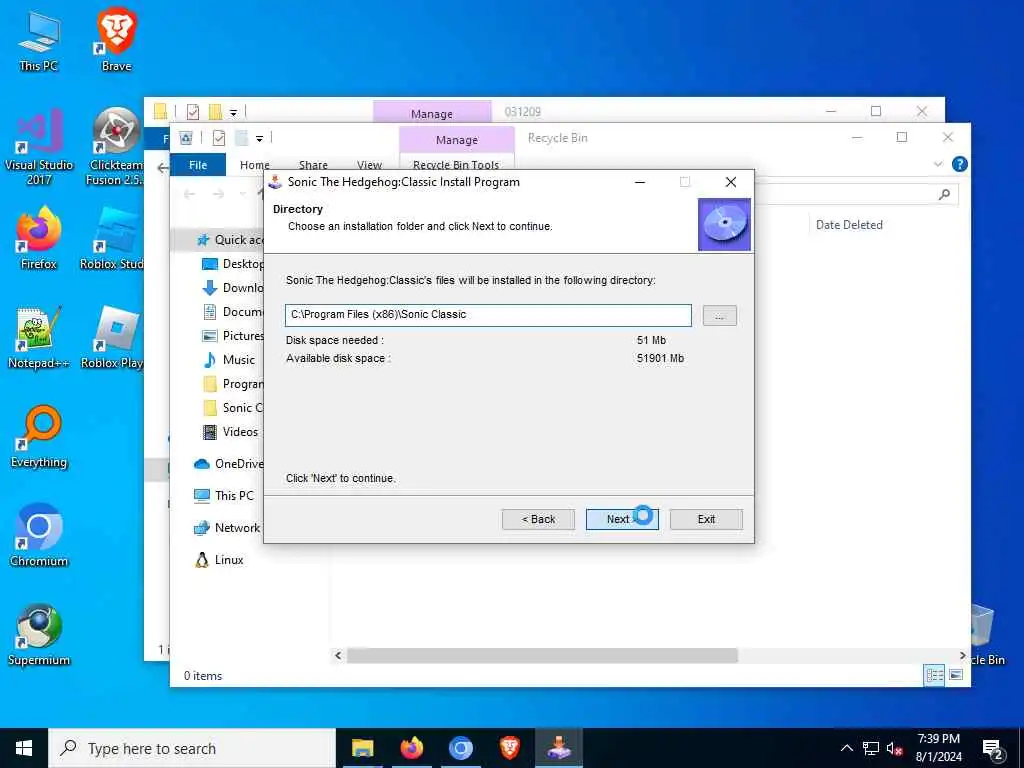Select installer icon on the taskbar
The width and height of the screenshot is (1024, 768).
pyautogui.click(x=559, y=748)
